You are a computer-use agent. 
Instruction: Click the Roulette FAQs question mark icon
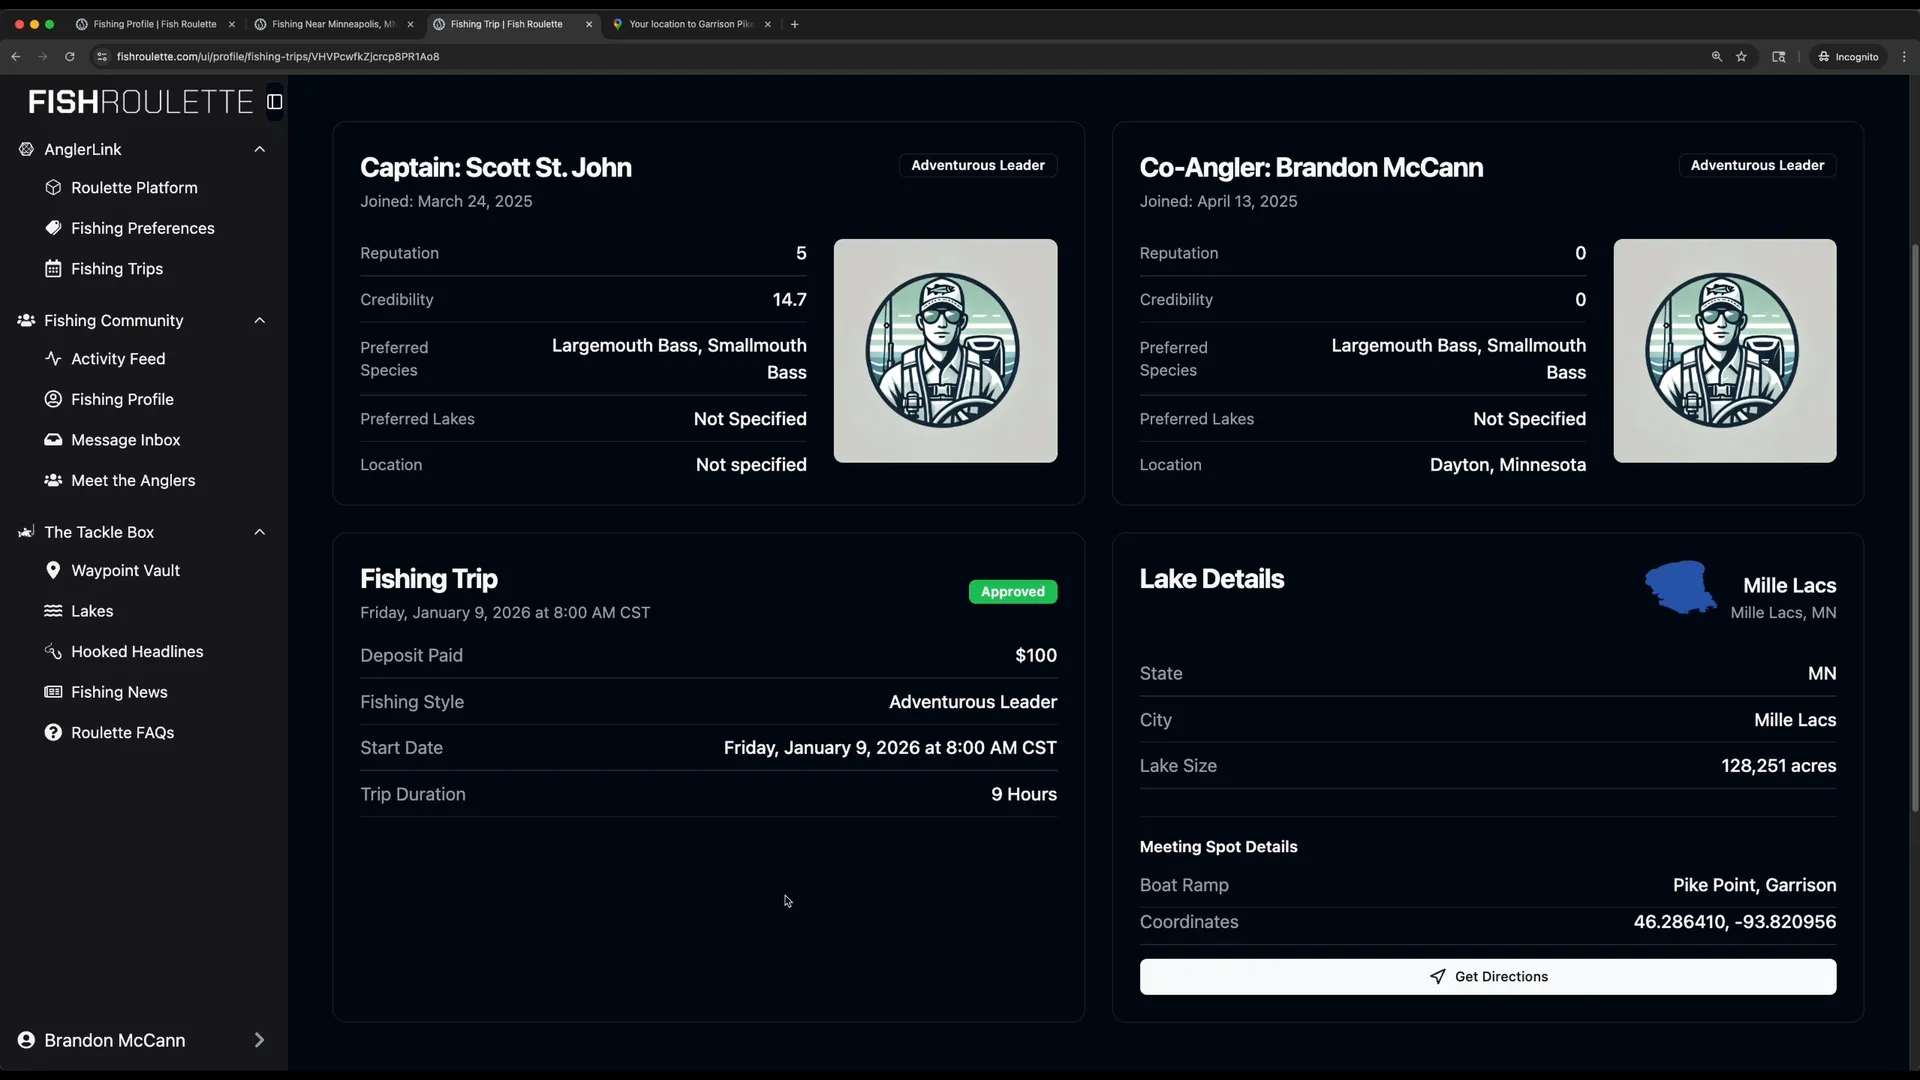pos(53,733)
